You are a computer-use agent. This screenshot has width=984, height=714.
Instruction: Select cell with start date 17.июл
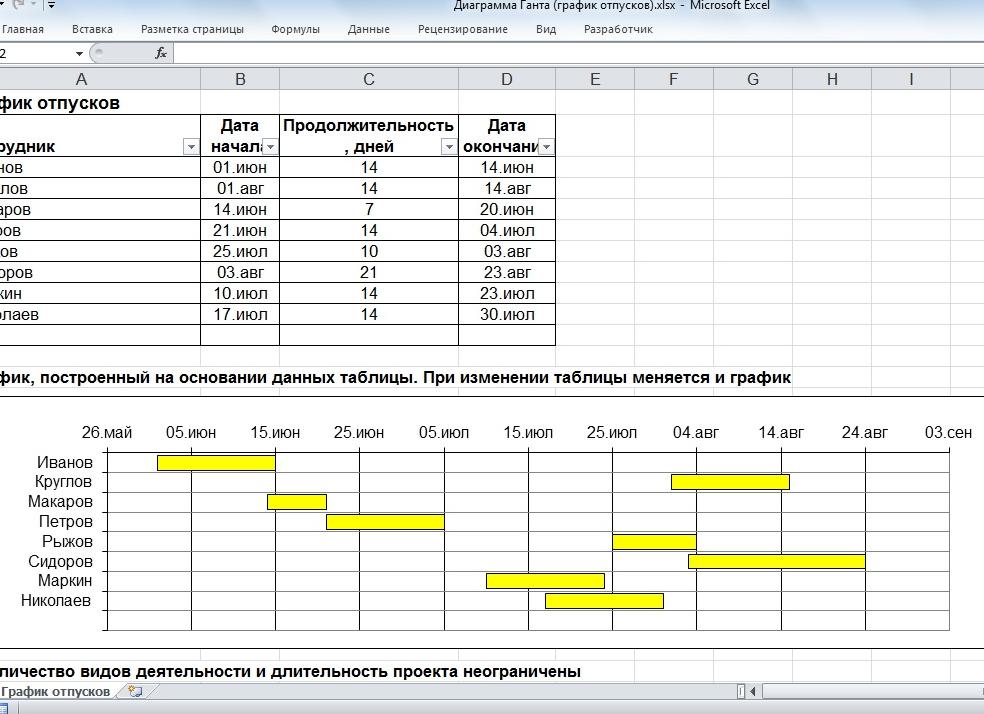click(240, 314)
